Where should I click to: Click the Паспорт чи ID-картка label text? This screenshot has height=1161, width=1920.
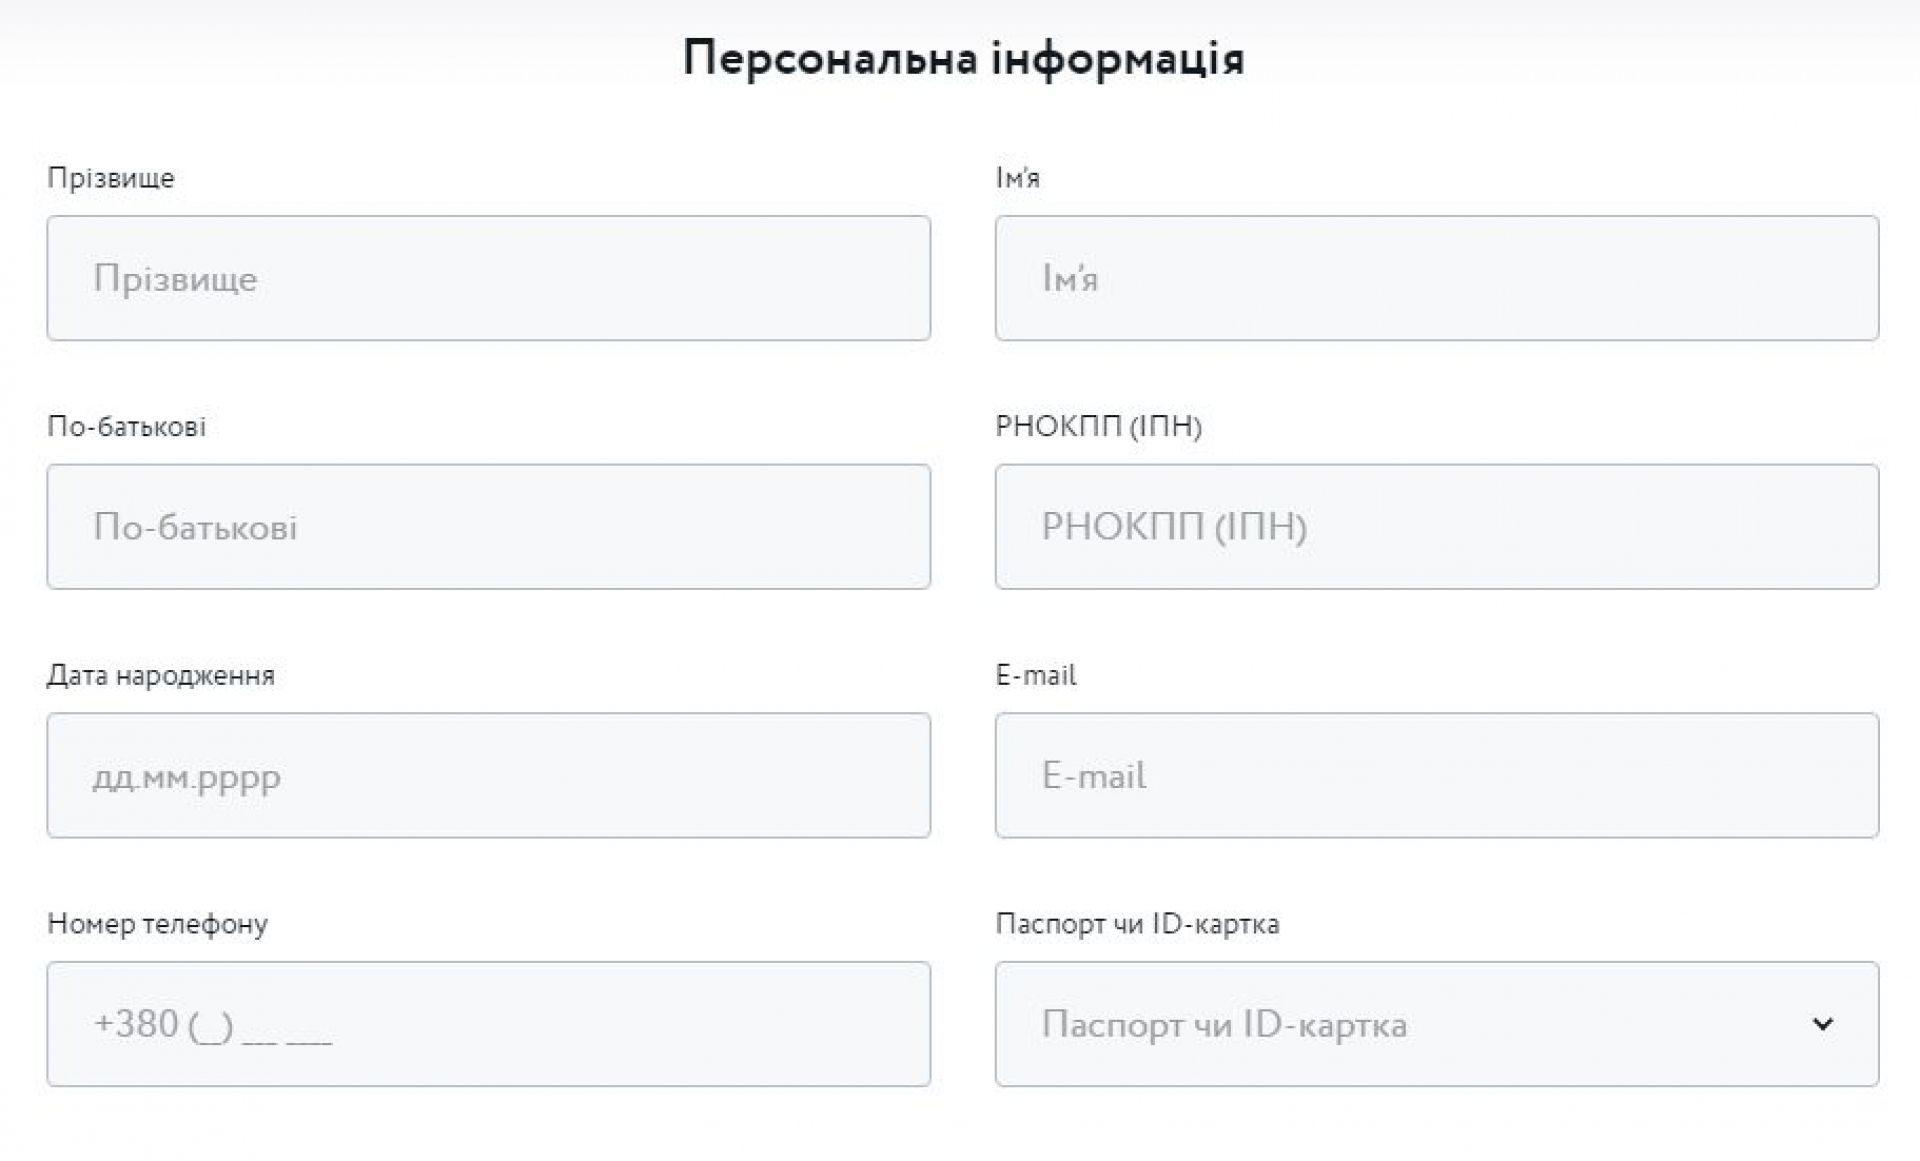1137,924
